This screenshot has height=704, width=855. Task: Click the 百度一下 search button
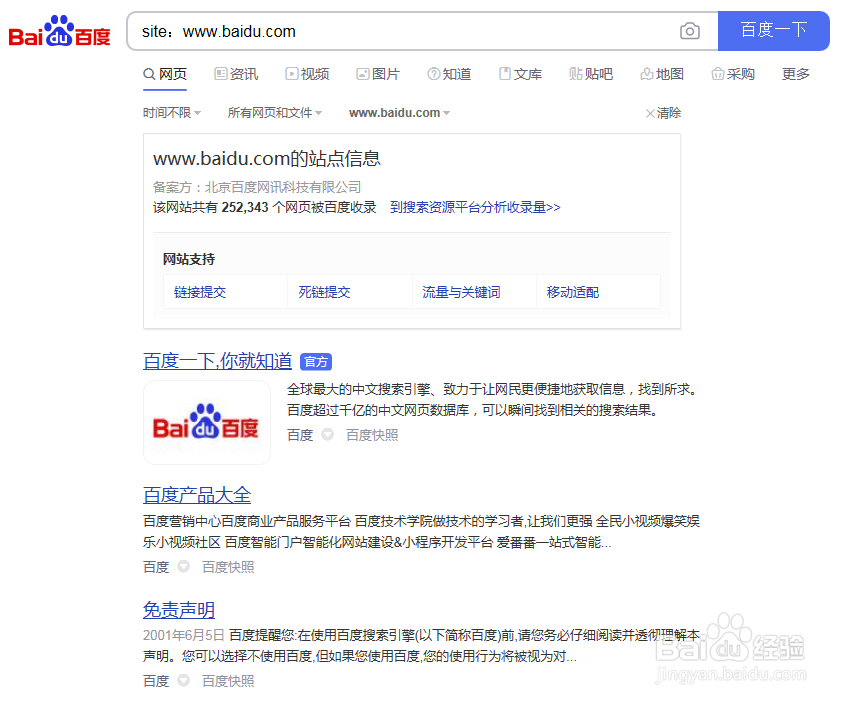(x=773, y=31)
